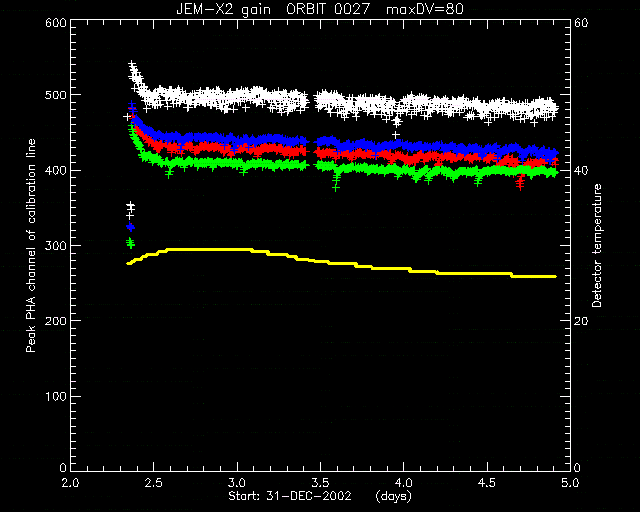Click the 20 tick label on right axis
This screenshot has height=512, width=640.
pyautogui.click(x=581, y=321)
